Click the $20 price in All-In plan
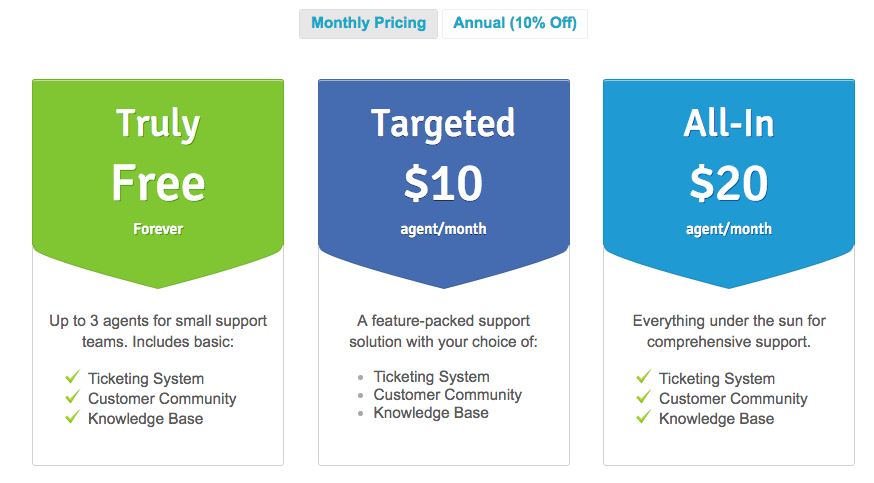The image size is (874, 483). 728,183
